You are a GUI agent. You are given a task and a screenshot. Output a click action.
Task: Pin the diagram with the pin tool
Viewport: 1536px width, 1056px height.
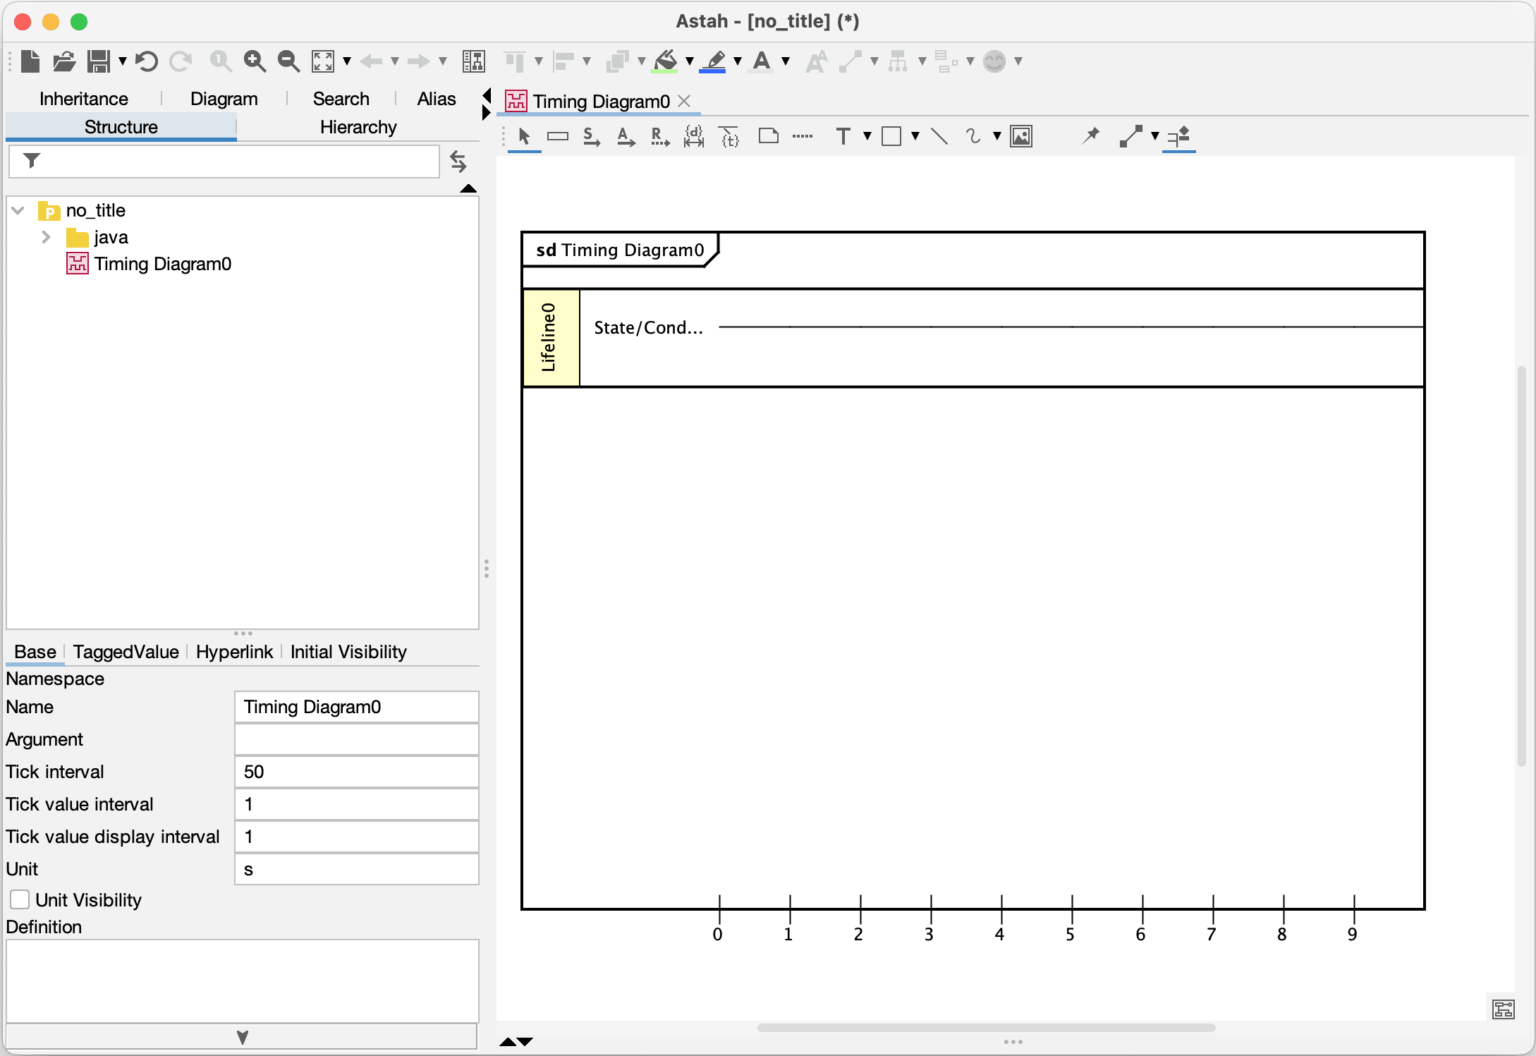point(1091,136)
